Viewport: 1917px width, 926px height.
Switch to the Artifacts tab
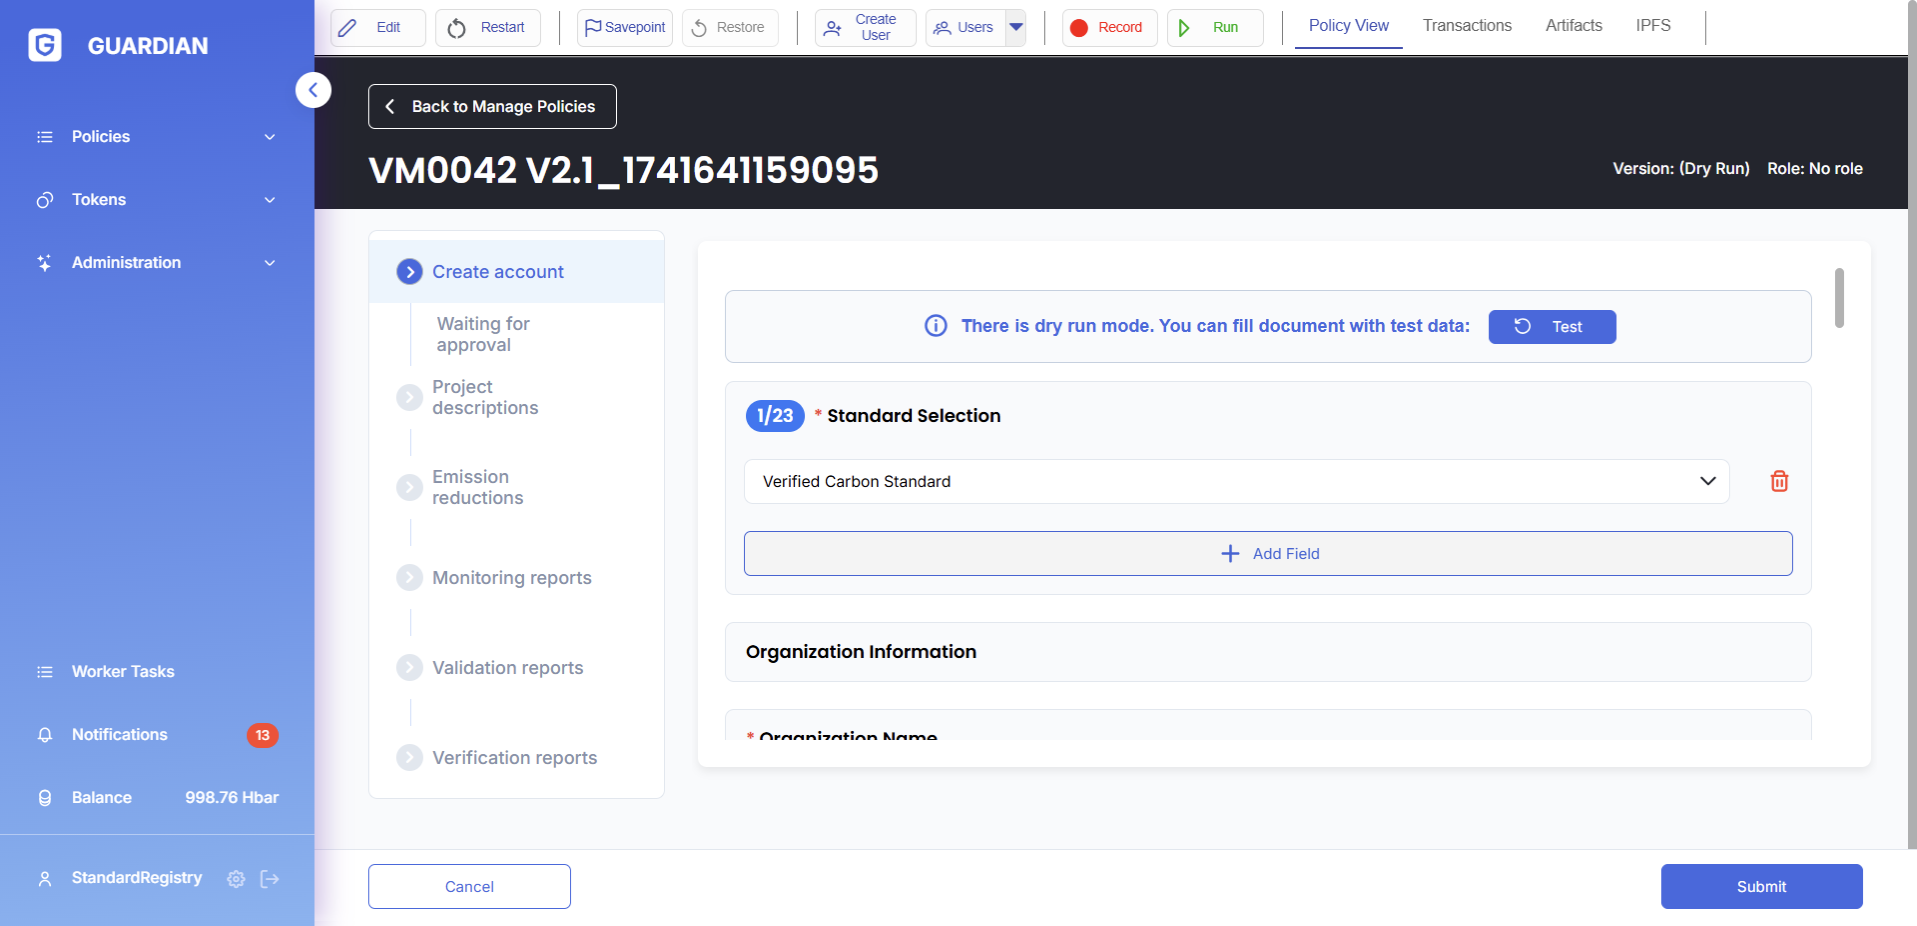click(1573, 26)
